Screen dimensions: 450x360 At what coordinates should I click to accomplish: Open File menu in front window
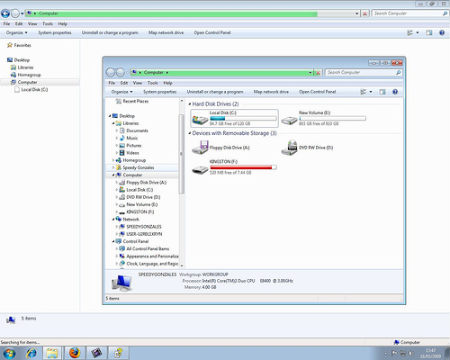pyautogui.click(x=112, y=83)
